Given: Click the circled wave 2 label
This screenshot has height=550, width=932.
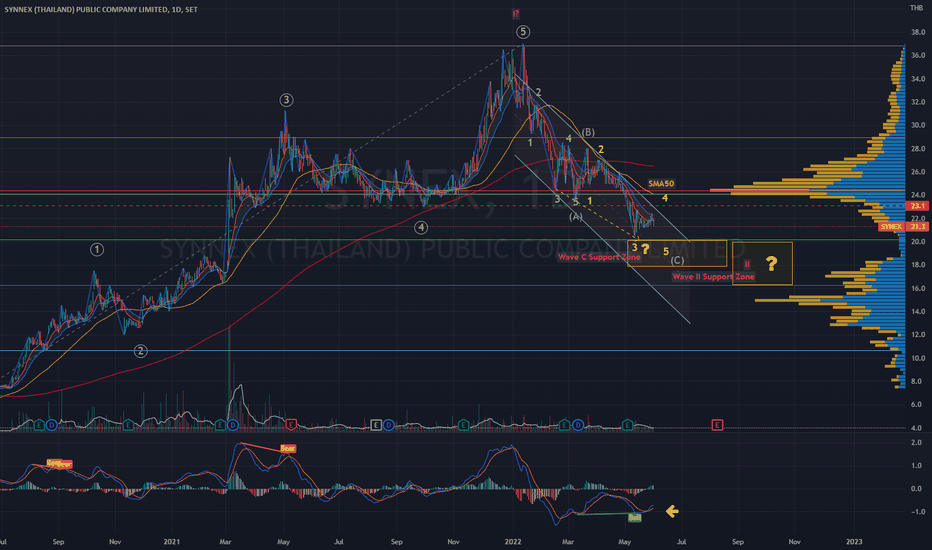Looking at the screenshot, I should point(140,351).
